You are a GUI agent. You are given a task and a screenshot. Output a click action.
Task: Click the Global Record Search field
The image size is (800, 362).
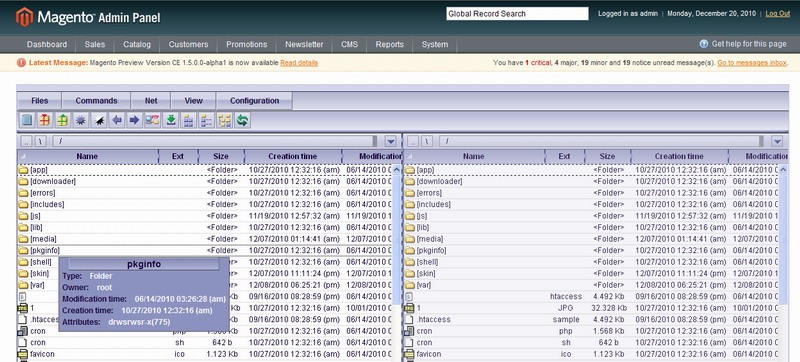click(517, 14)
